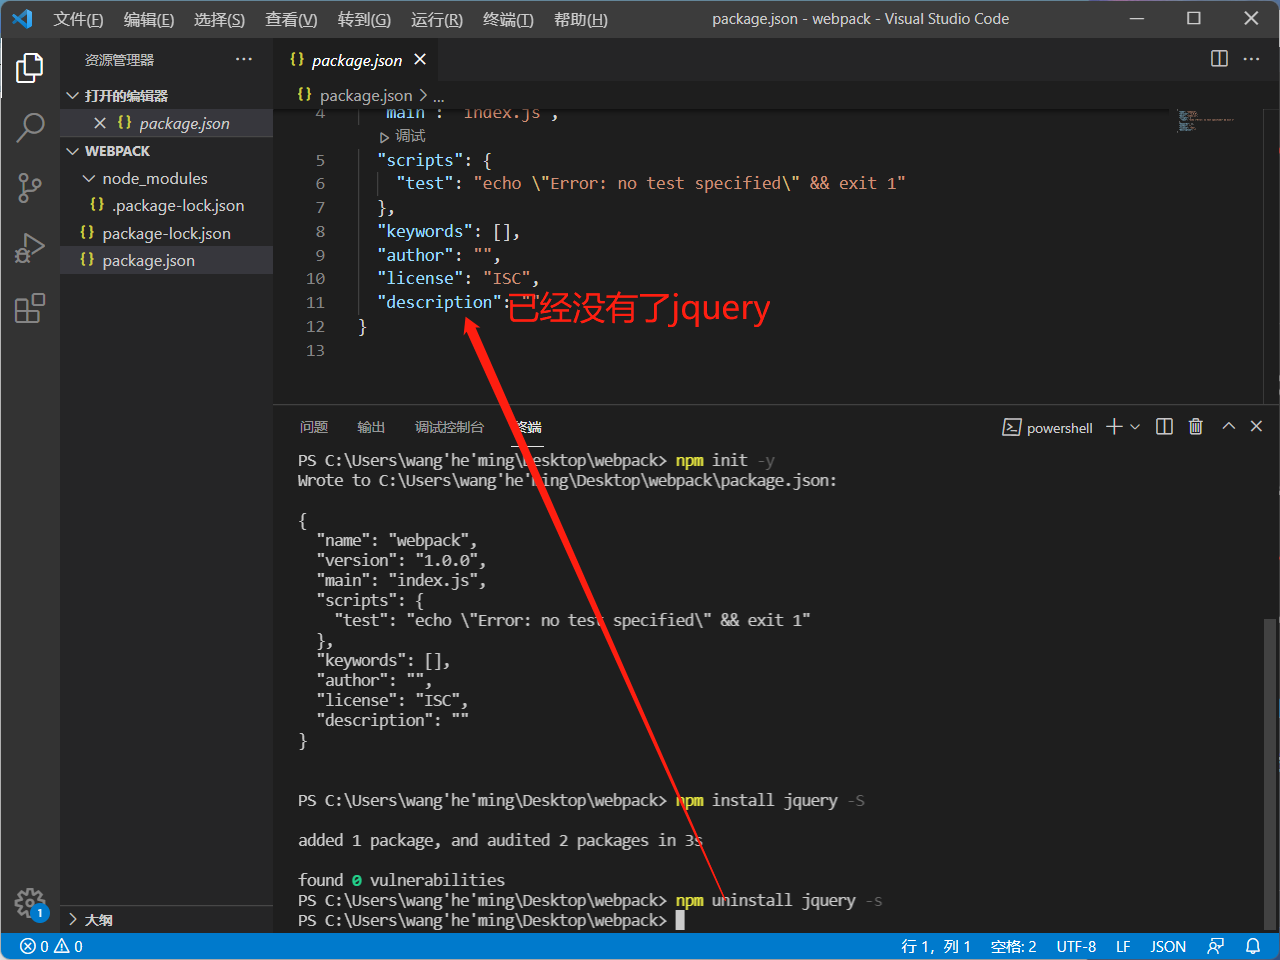Open .package-lock.json under node_modules
Image resolution: width=1280 pixels, height=960 pixels.
tap(178, 205)
